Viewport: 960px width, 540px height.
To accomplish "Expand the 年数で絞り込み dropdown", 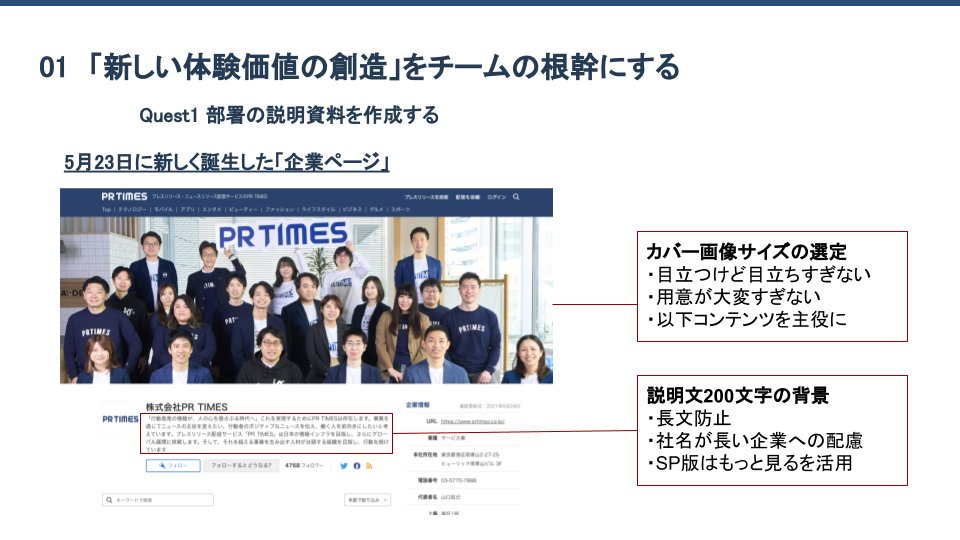I will [x=367, y=500].
